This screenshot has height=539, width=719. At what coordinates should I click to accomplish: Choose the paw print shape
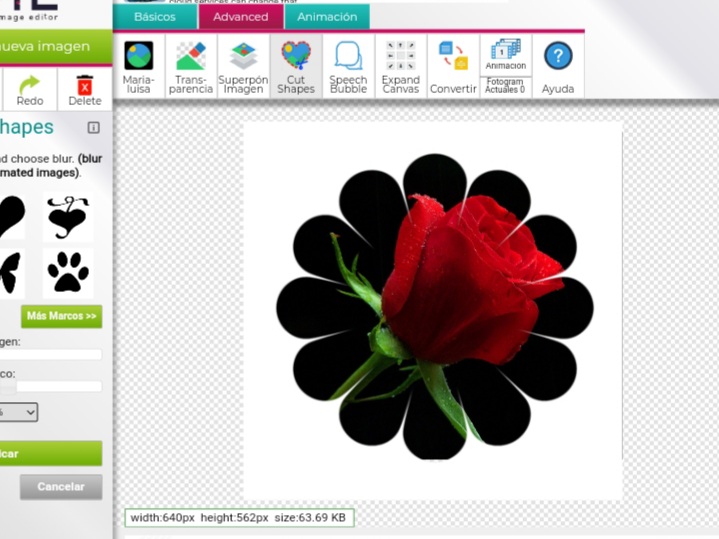pos(68,272)
